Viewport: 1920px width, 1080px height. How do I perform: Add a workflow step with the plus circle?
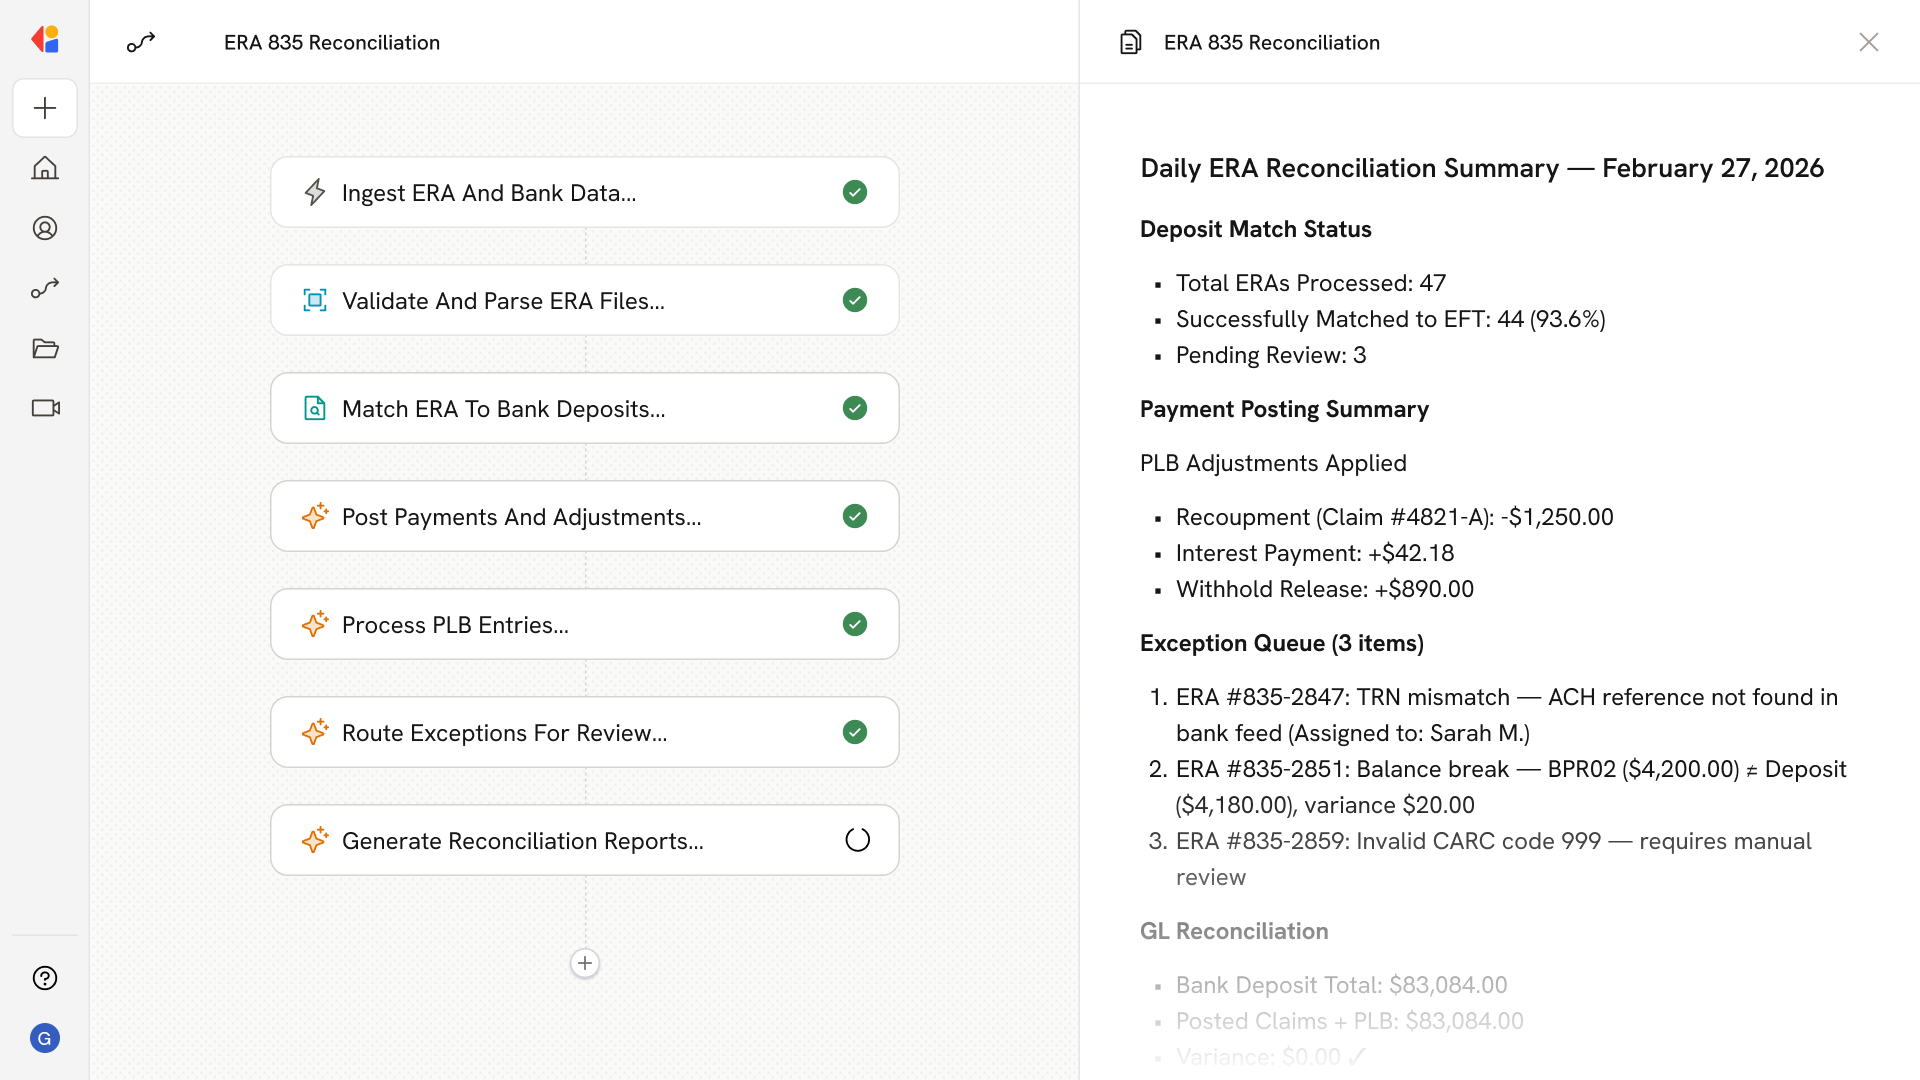tap(585, 963)
